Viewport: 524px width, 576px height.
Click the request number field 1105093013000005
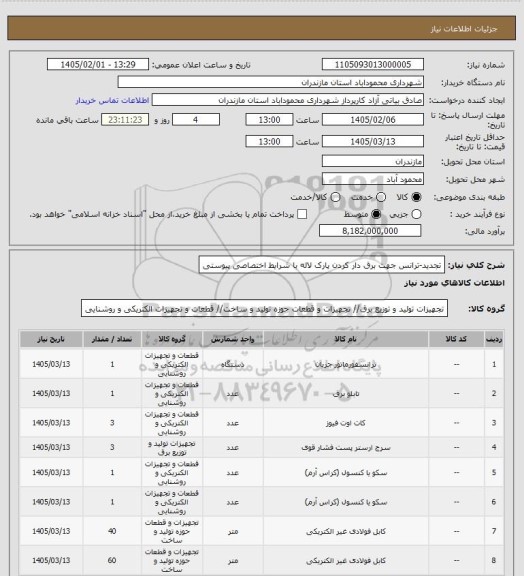coord(373,64)
